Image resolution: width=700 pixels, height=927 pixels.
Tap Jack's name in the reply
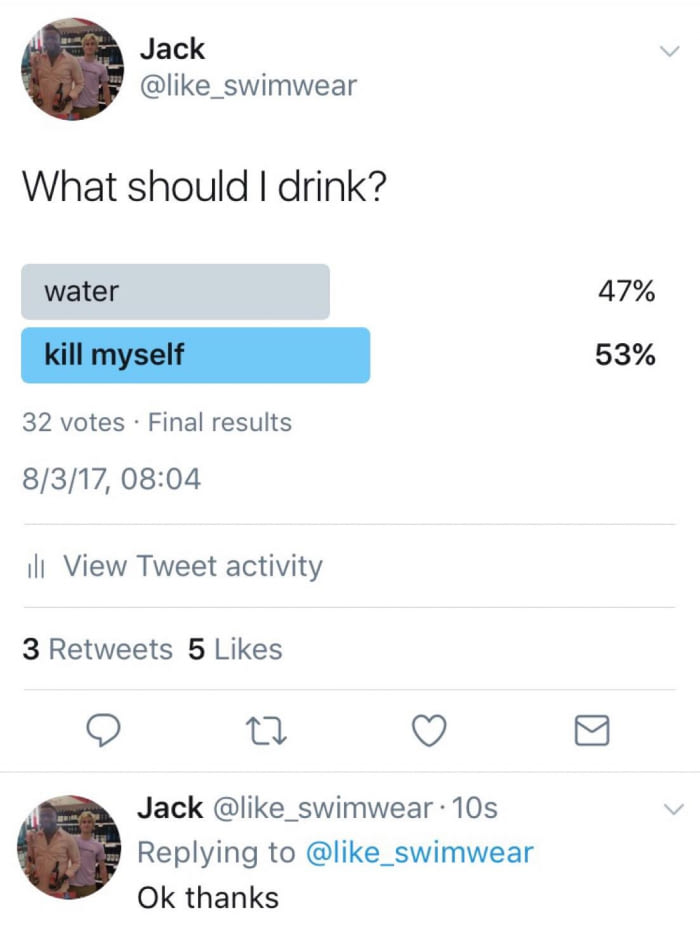click(x=170, y=808)
